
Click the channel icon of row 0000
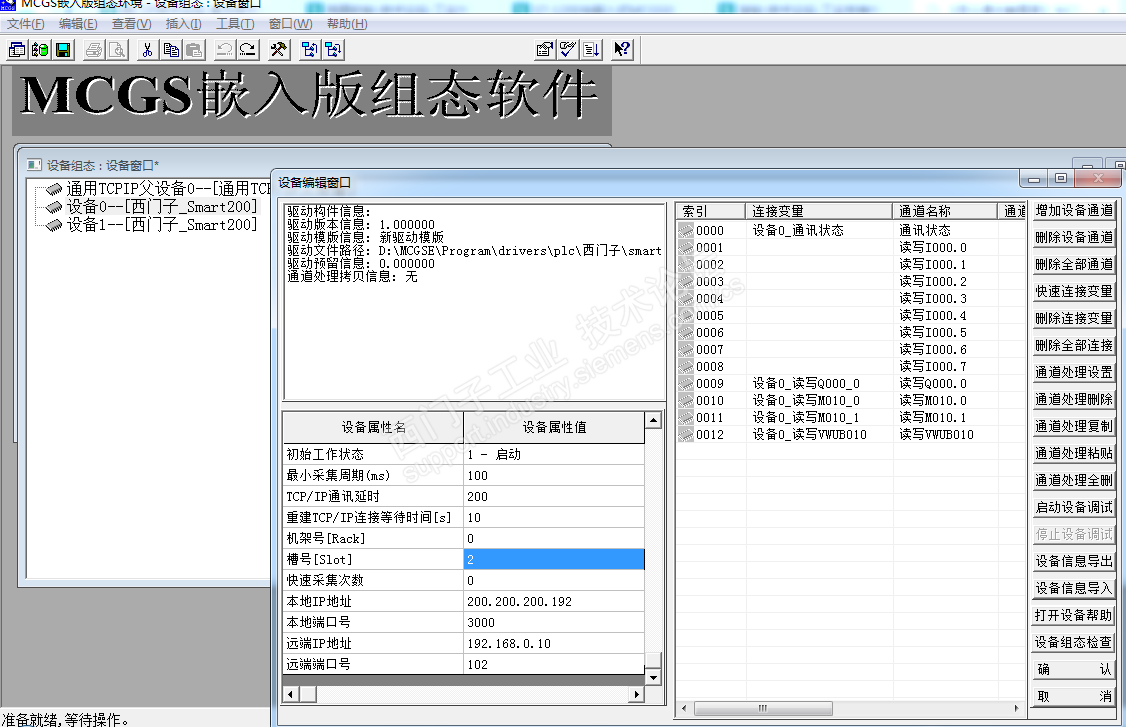point(686,231)
